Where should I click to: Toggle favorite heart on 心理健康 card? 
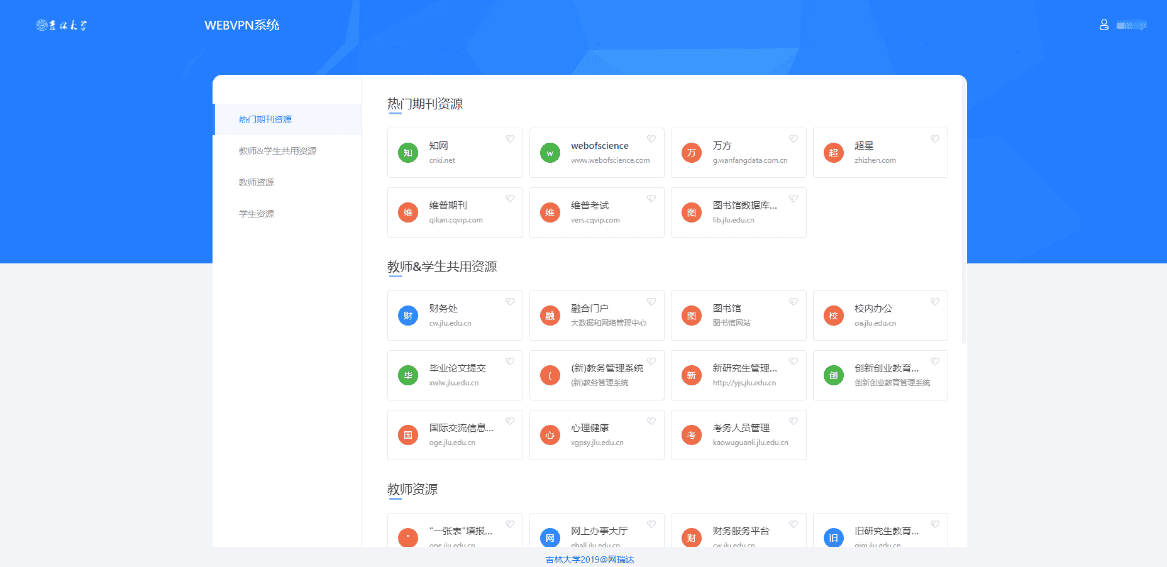(651, 421)
